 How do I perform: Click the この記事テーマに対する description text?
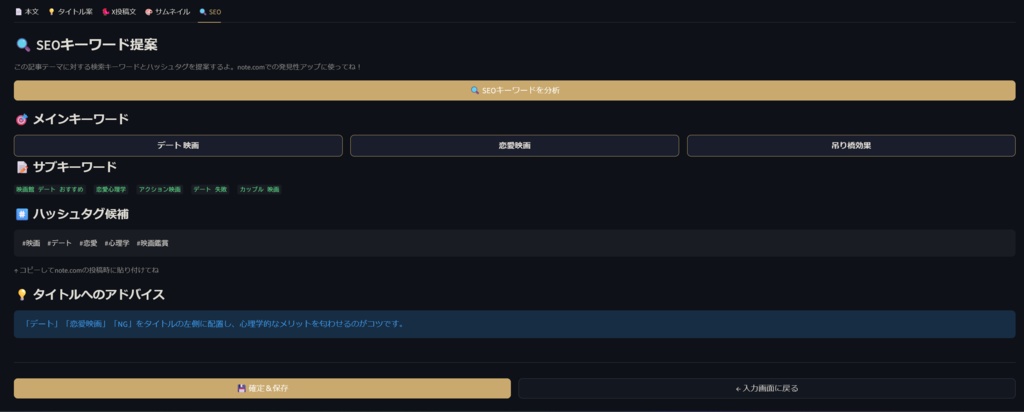pos(188,67)
